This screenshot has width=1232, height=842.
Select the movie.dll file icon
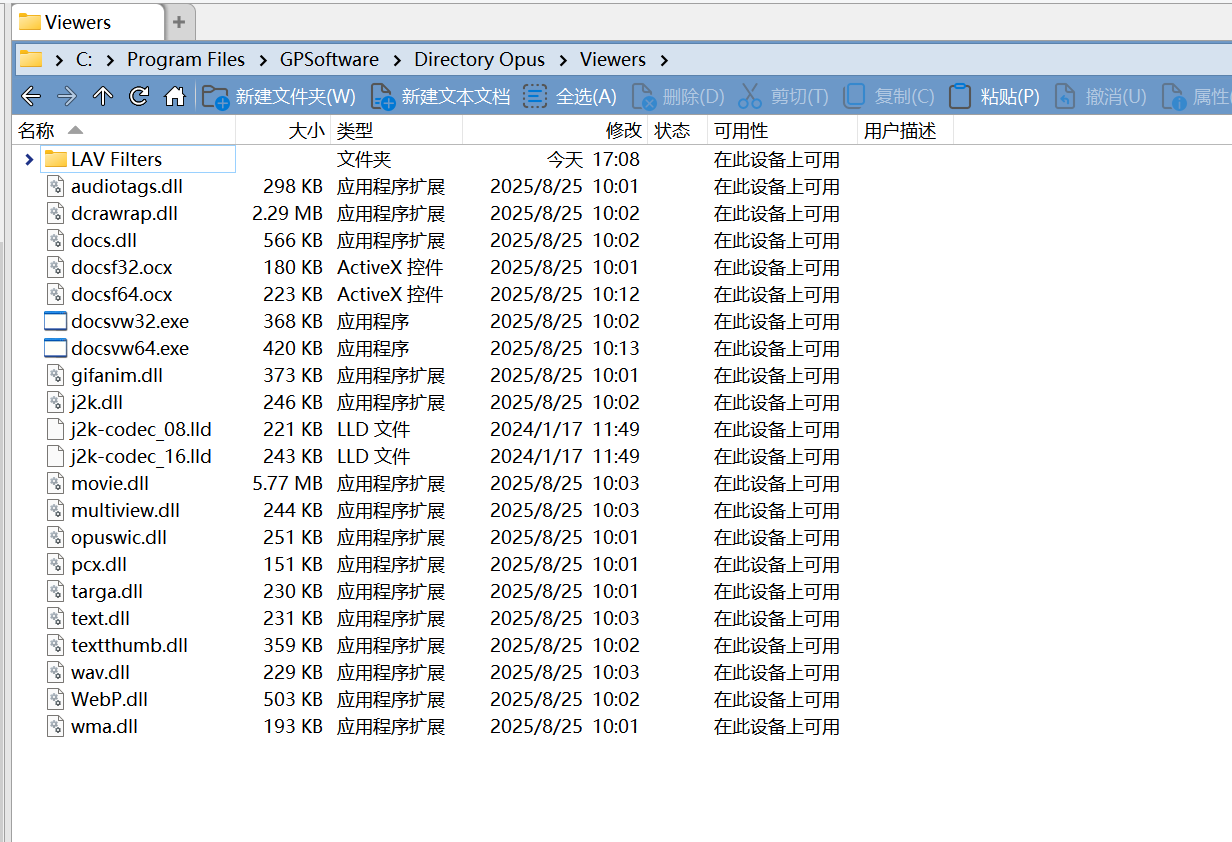point(56,484)
